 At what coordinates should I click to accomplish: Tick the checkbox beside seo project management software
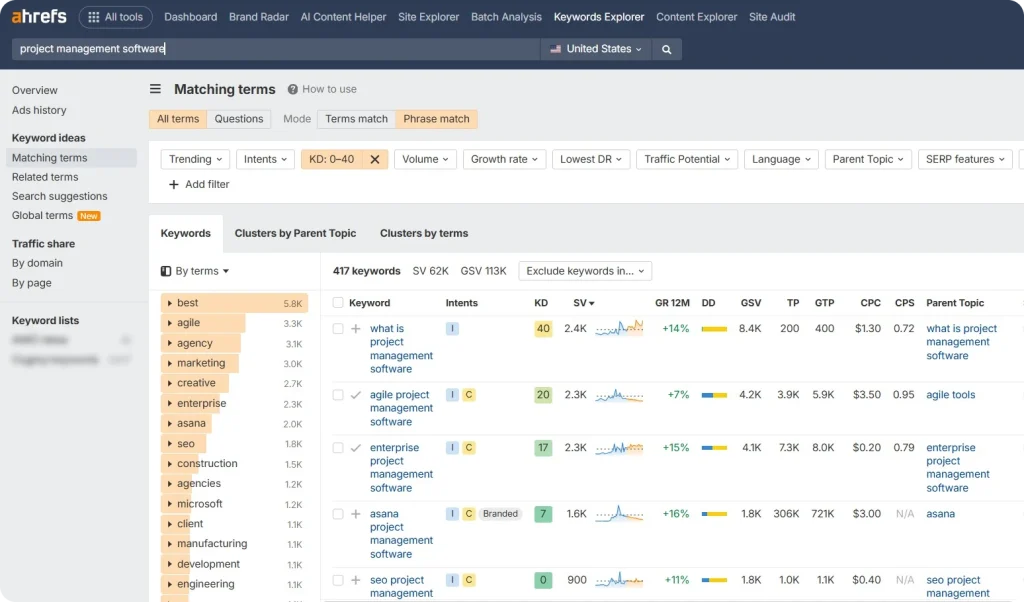pos(338,580)
